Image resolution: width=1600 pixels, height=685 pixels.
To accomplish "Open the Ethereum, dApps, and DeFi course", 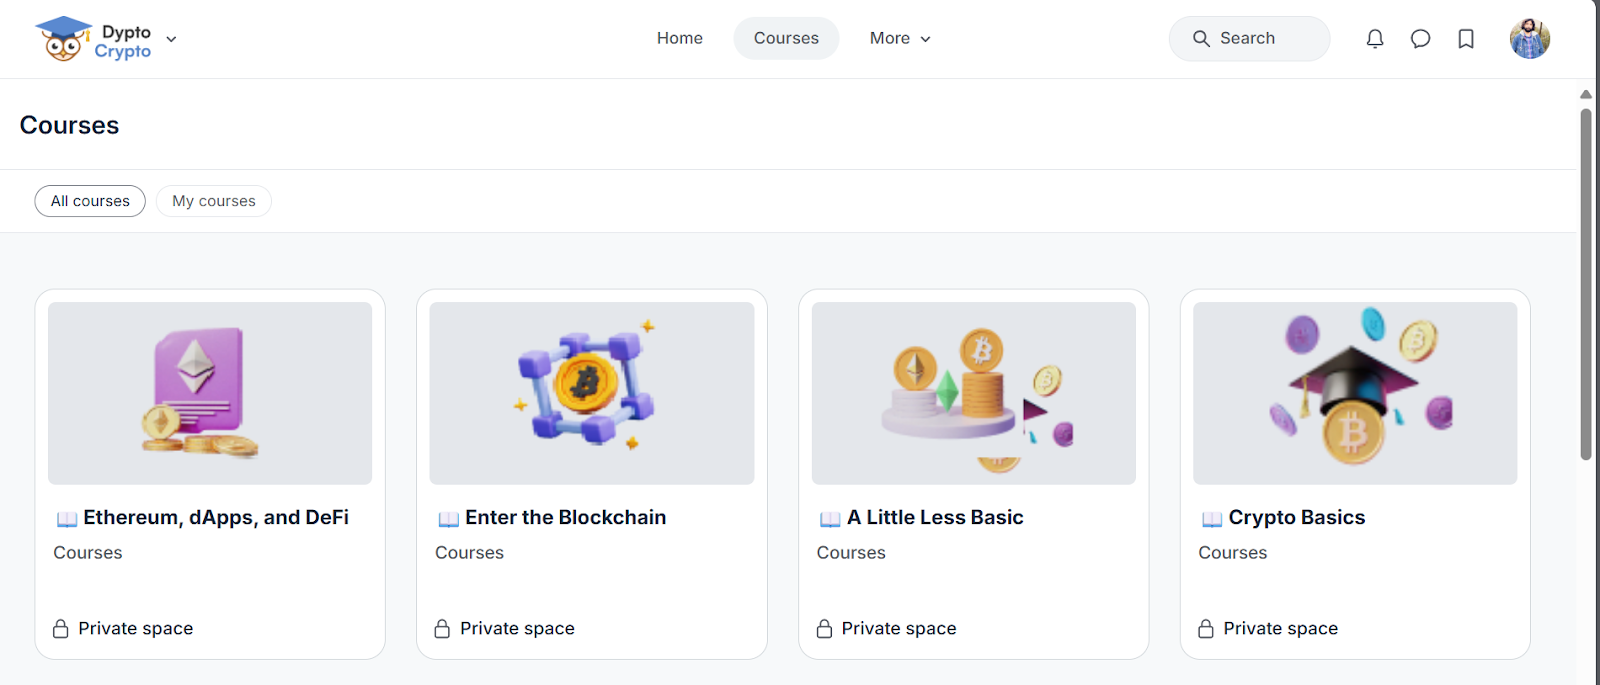I will click(x=216, y=517).
